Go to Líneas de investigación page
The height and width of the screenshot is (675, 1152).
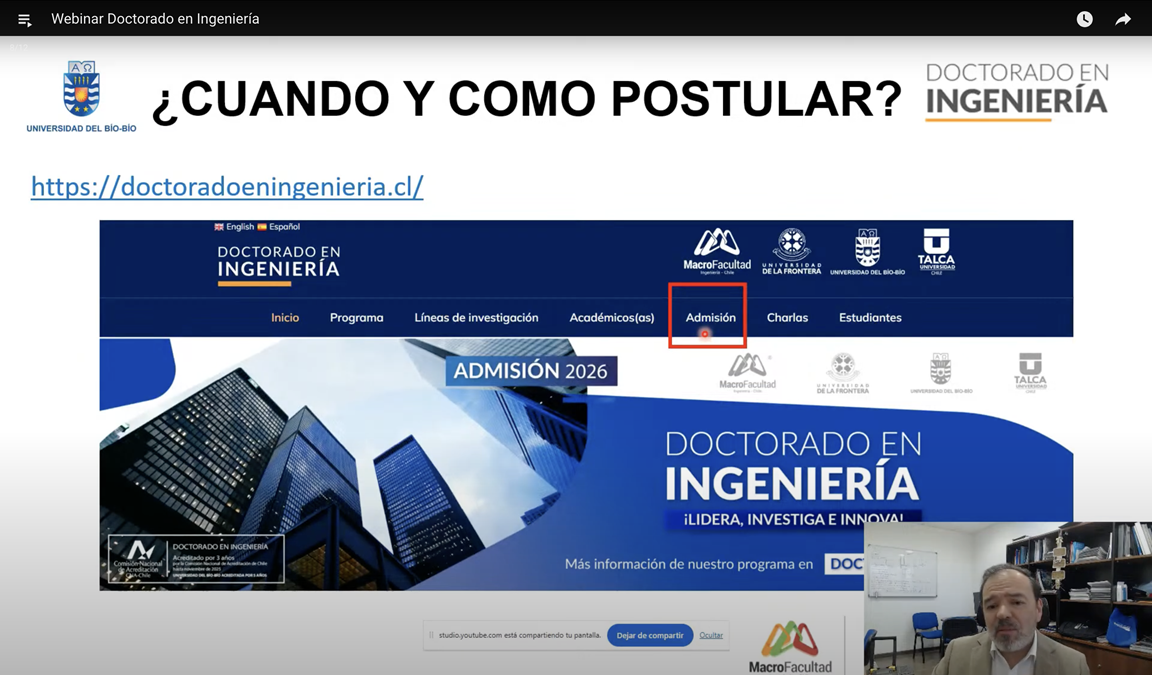[476, 317]
